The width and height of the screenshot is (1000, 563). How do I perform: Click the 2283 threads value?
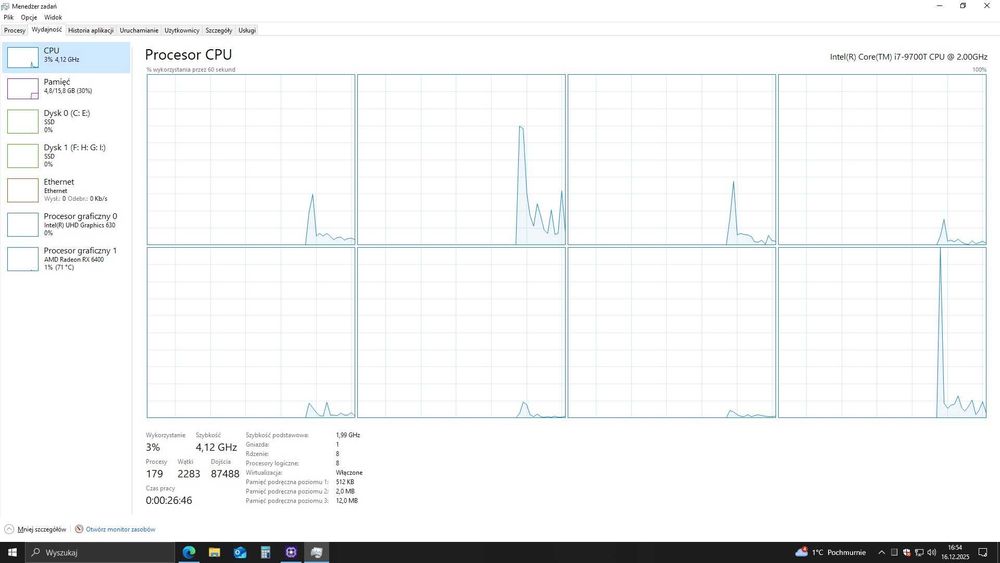click(x=189, y=474)
